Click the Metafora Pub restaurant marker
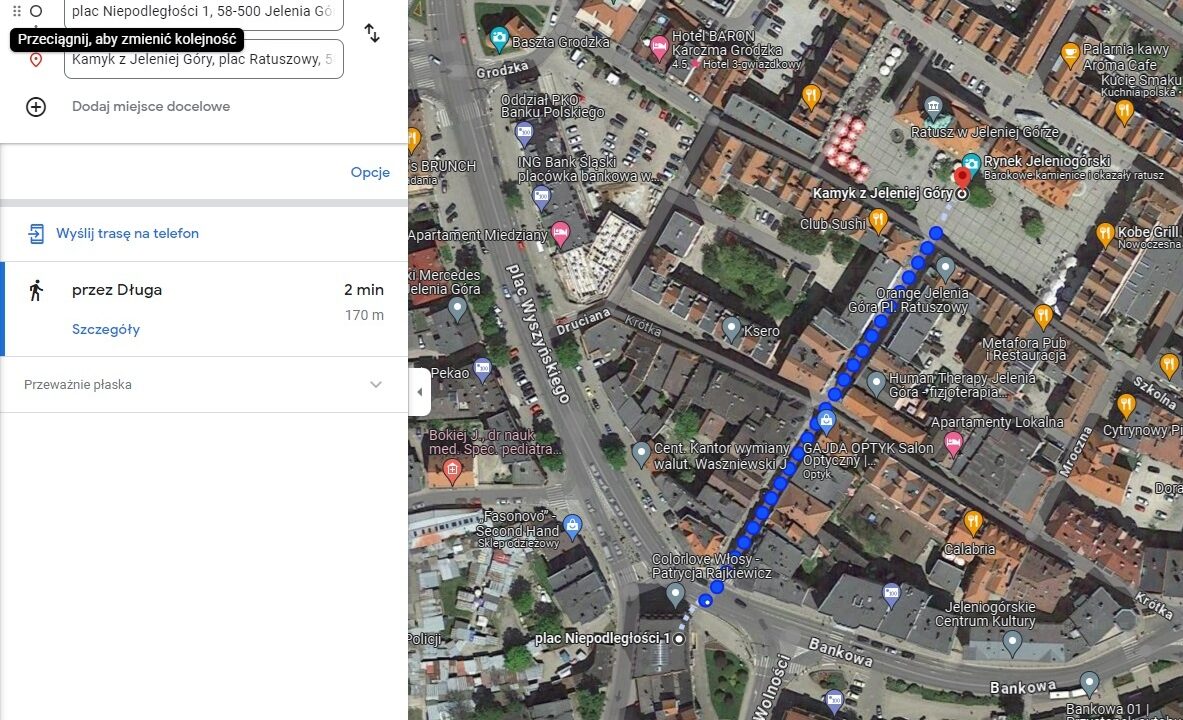The image size is (1183, 720). 1044,316
